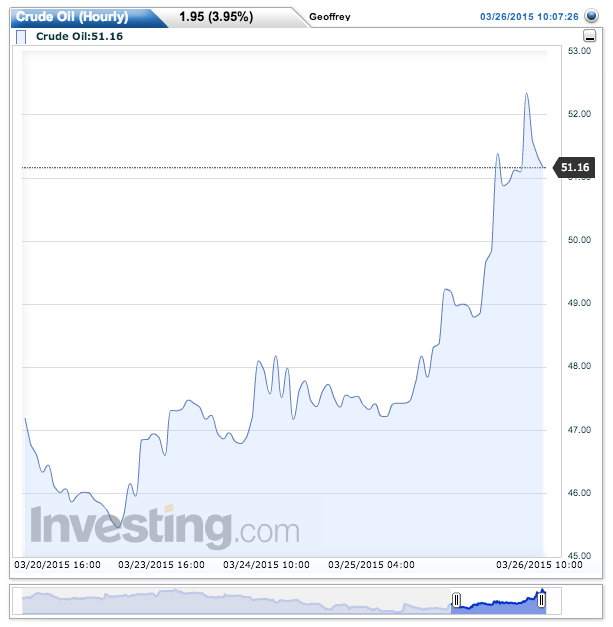
Task: Click the right range handle in the navigator
Action: (542, 600)
